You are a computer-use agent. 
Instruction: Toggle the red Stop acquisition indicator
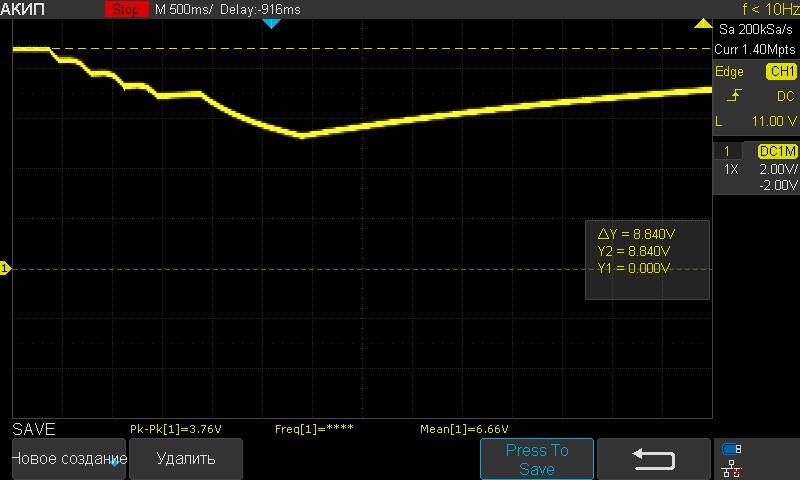[124, 9]
